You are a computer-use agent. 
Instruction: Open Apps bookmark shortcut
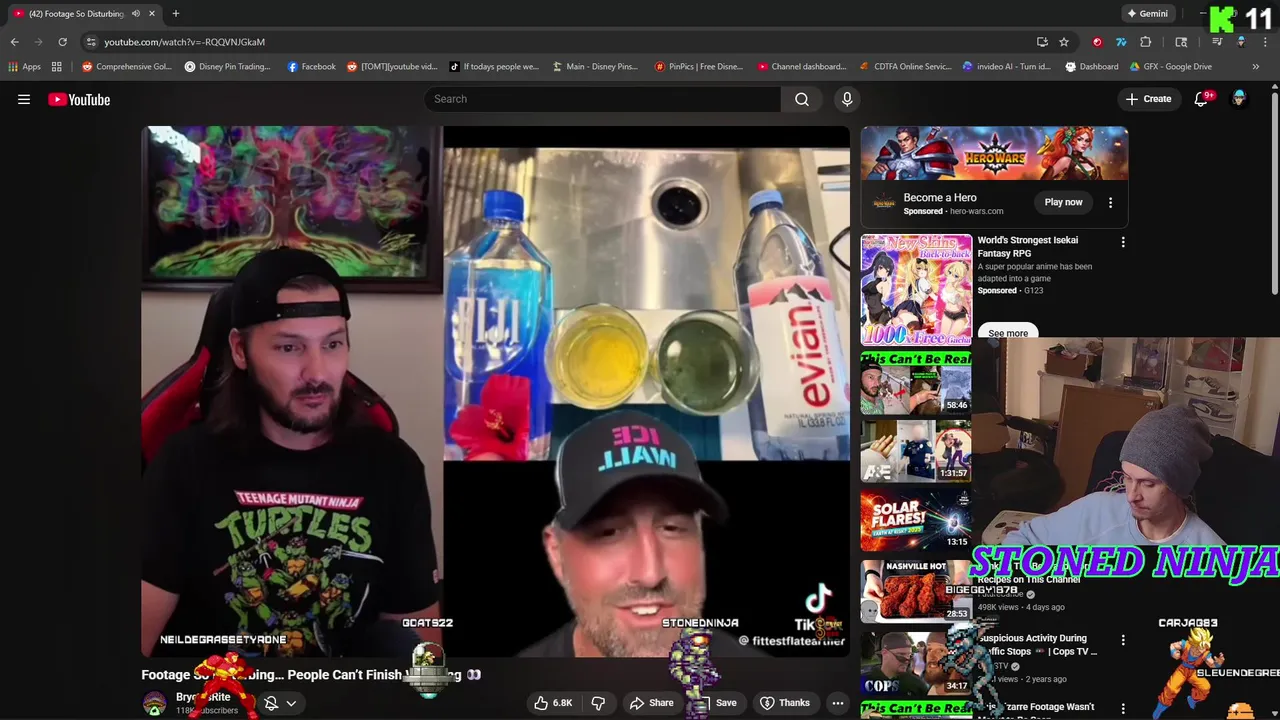pyautogui.click(x=24, y=67)
